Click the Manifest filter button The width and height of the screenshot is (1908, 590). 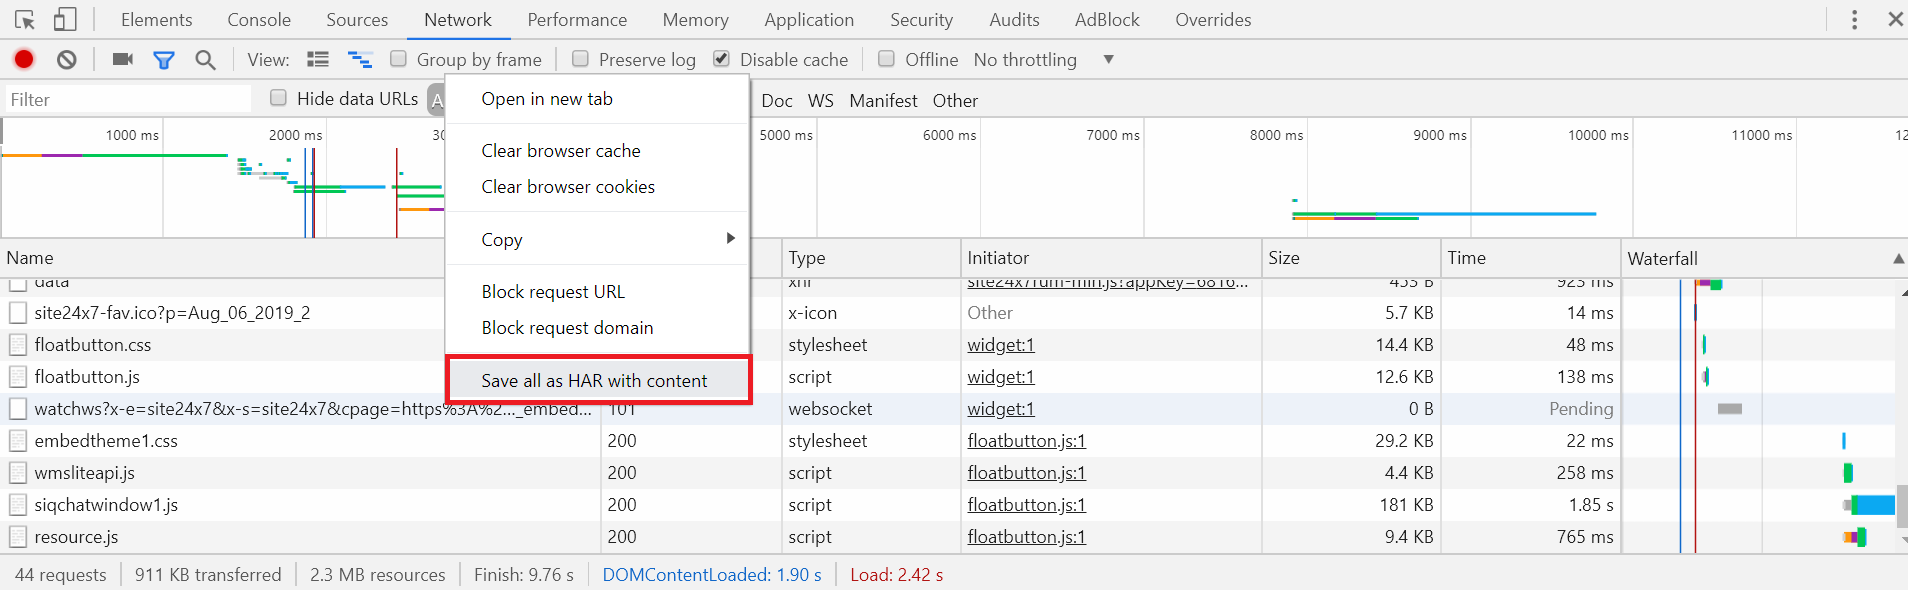point(883,101)
